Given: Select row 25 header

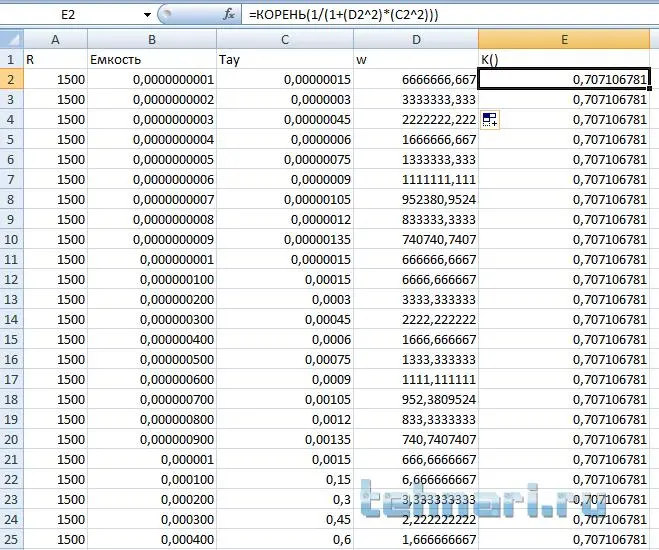Looking at the screenshot, I should tap(11, 539).
